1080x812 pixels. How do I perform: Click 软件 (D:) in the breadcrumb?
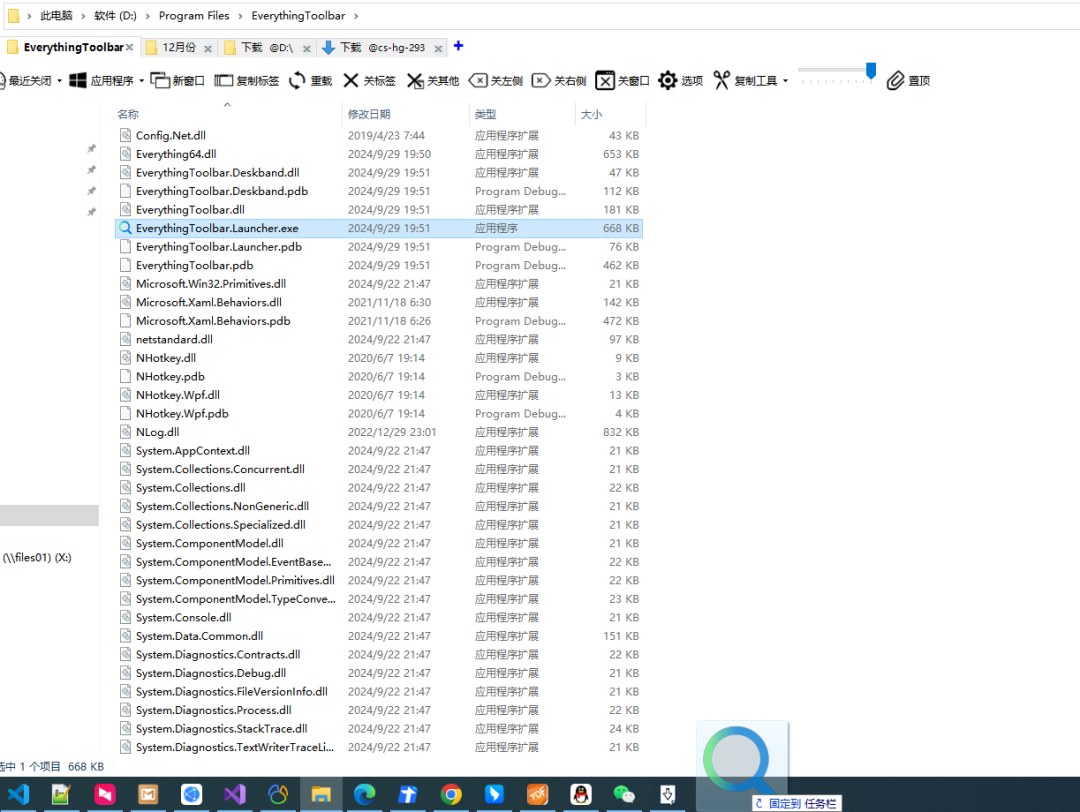[x=115, y=15]
